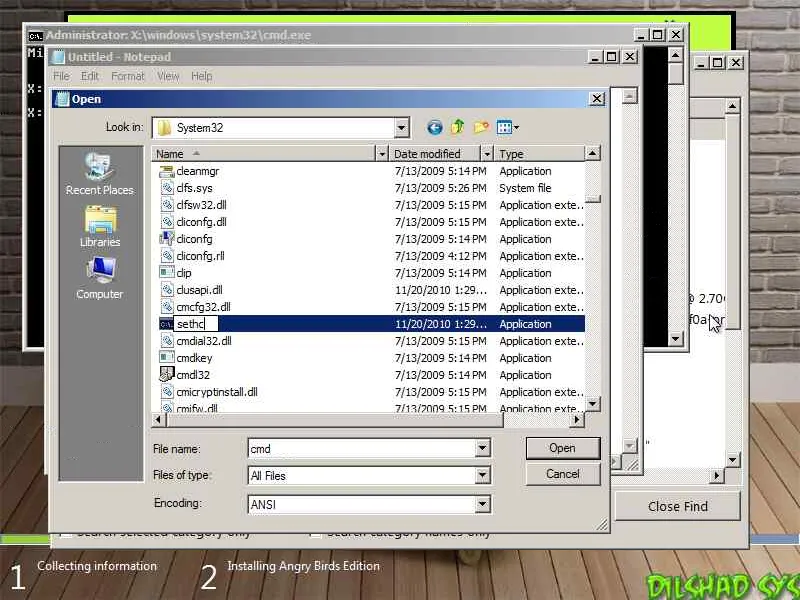Image resolution: width=800 pixels, height=600 pixels.
Task: Click the cmd window scrollbar down arrow
Action: pos(676,338)
